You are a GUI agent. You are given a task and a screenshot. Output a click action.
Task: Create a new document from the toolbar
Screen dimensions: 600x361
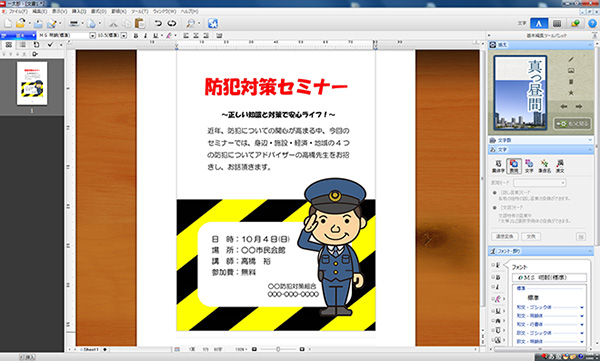(x=8, y=23)
